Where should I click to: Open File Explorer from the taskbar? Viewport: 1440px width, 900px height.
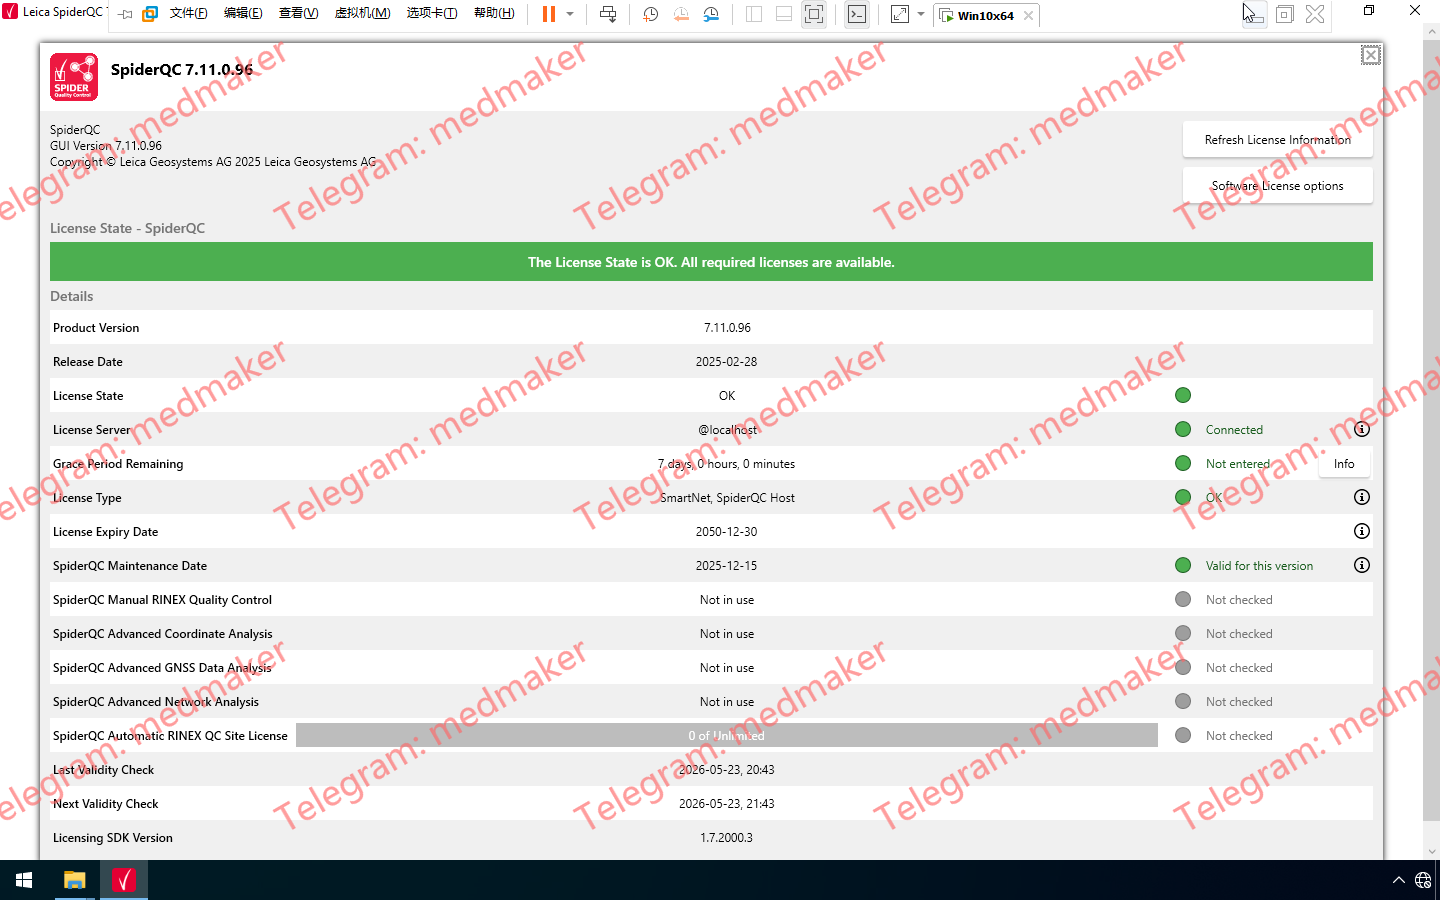(x=74, y=880)
